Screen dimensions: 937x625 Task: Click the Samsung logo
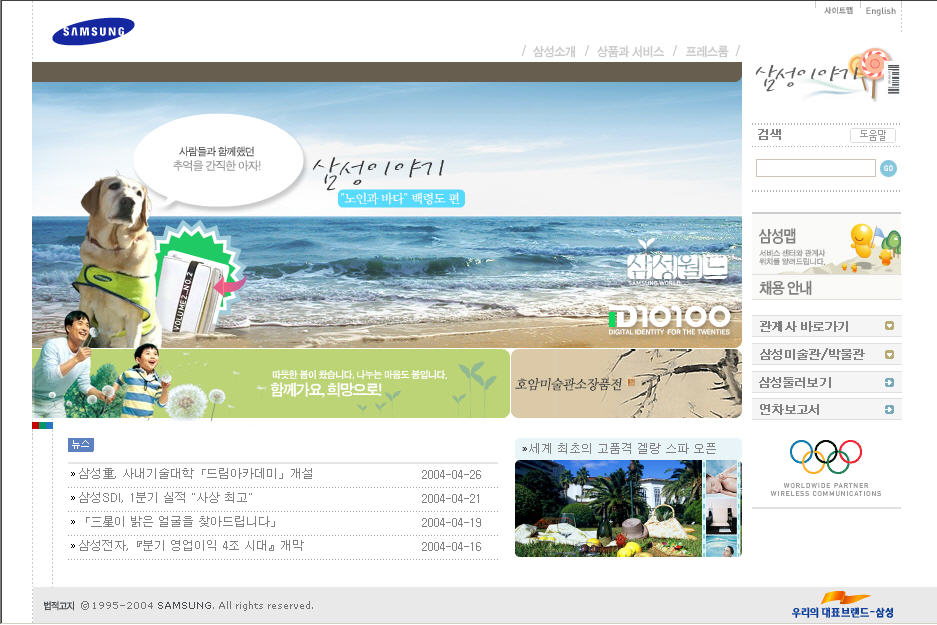click(93, 31)
